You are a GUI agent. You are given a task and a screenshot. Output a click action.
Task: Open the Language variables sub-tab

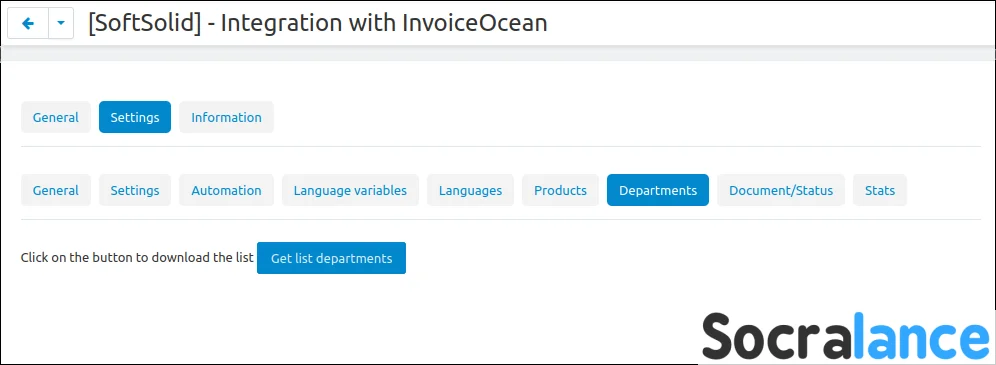[x=350, y=190]
